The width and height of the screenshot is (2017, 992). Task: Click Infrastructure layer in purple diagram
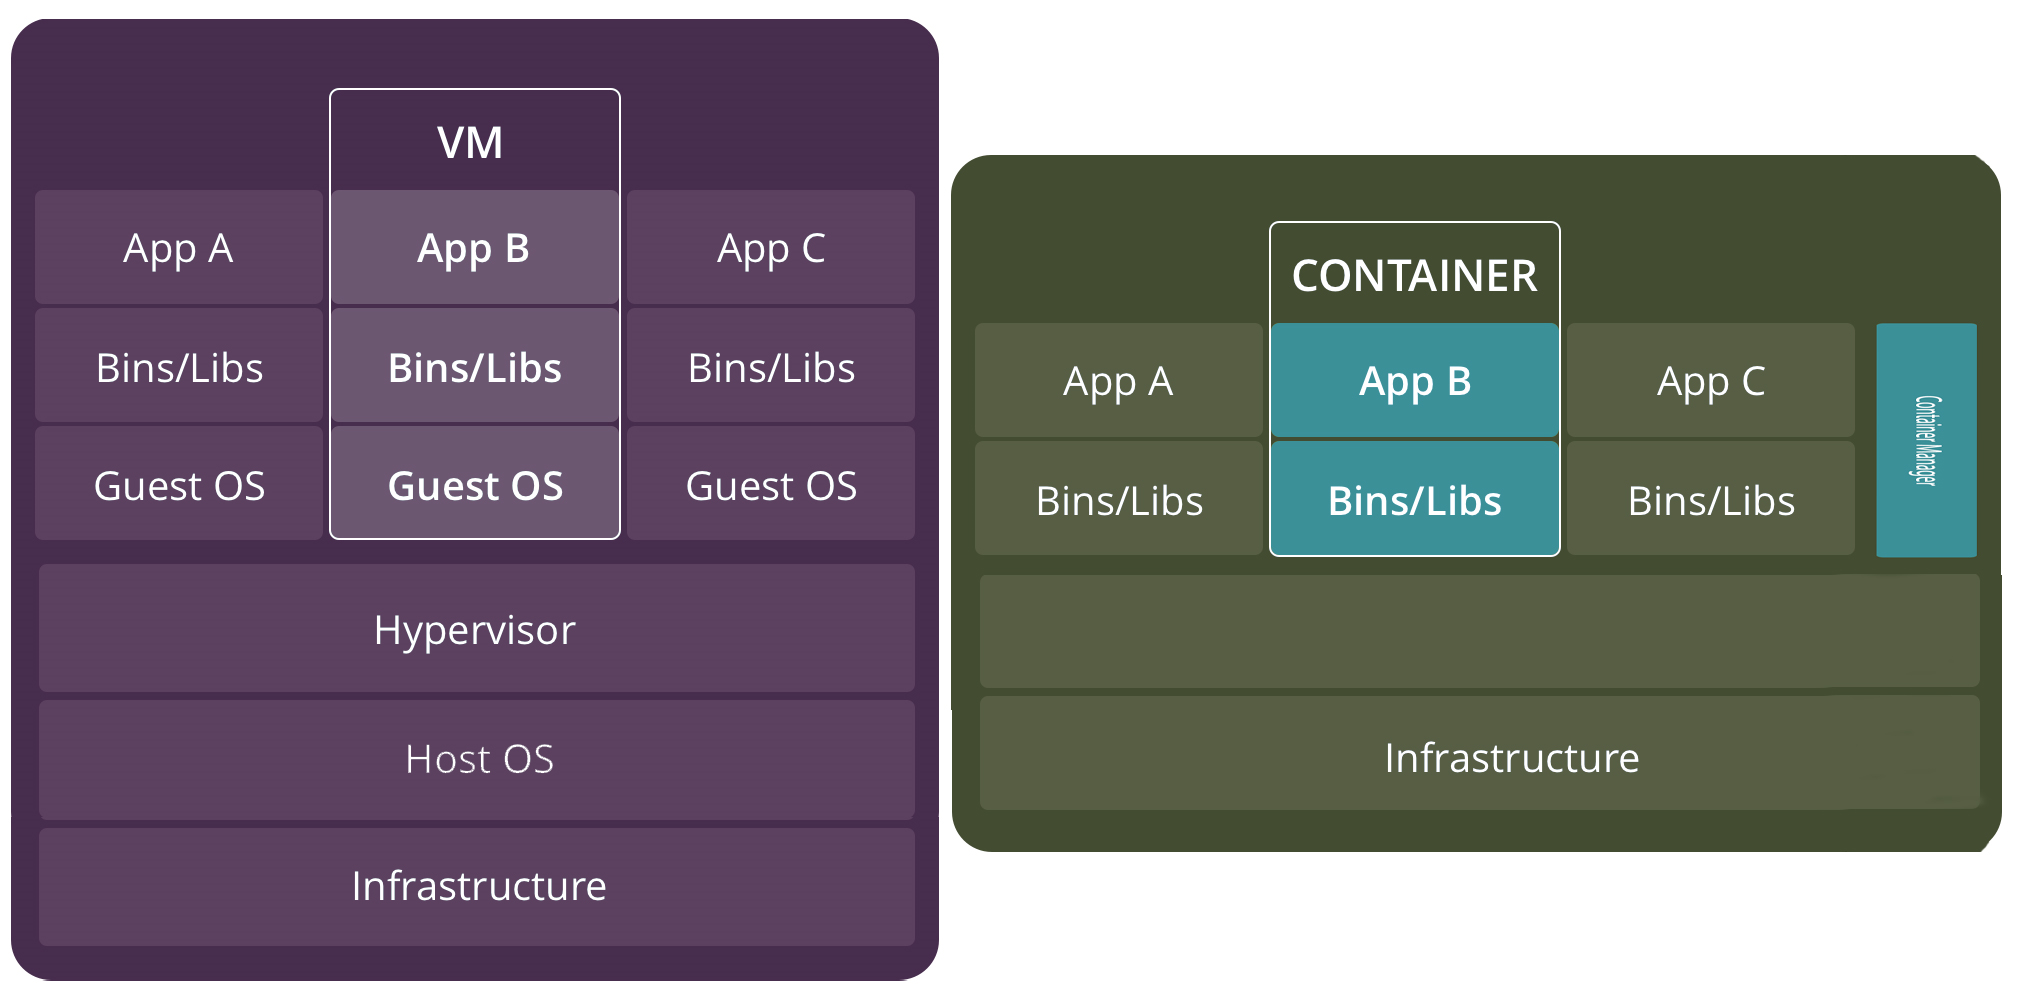pos(476,886)
